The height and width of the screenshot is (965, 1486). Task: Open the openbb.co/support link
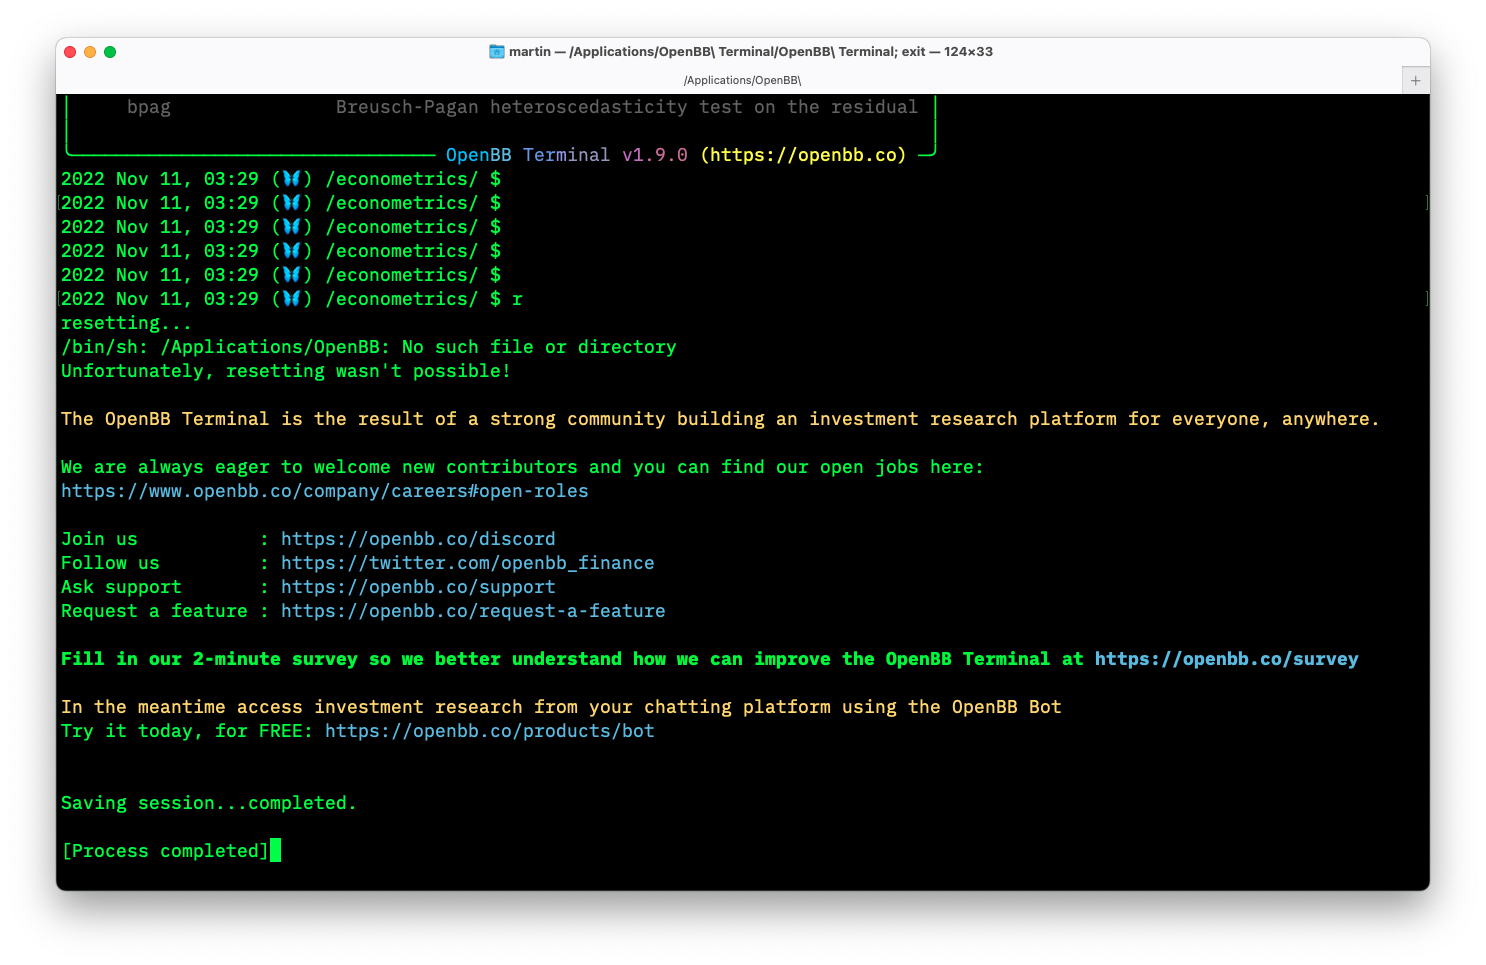coord(418,587)
